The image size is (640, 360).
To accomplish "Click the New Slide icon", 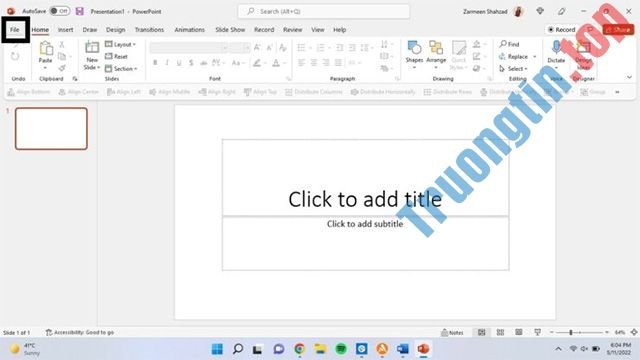I will tap(92, 48).
